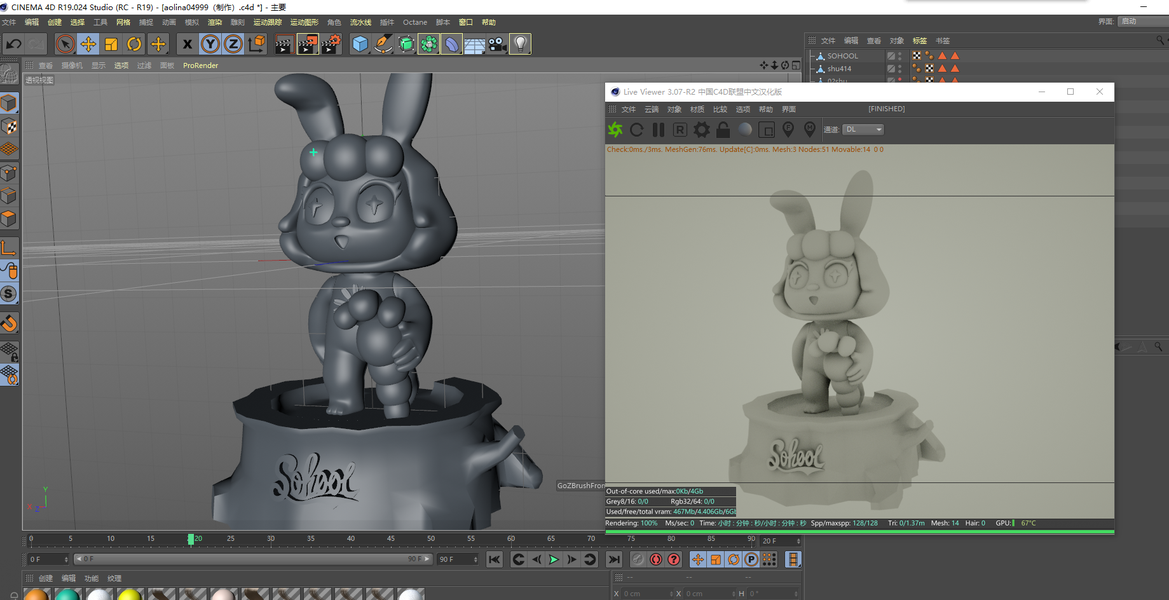Click the 90 F end frame field
Image resolution: width=1169 pixels, height=600 pixels.
point(457,559)
